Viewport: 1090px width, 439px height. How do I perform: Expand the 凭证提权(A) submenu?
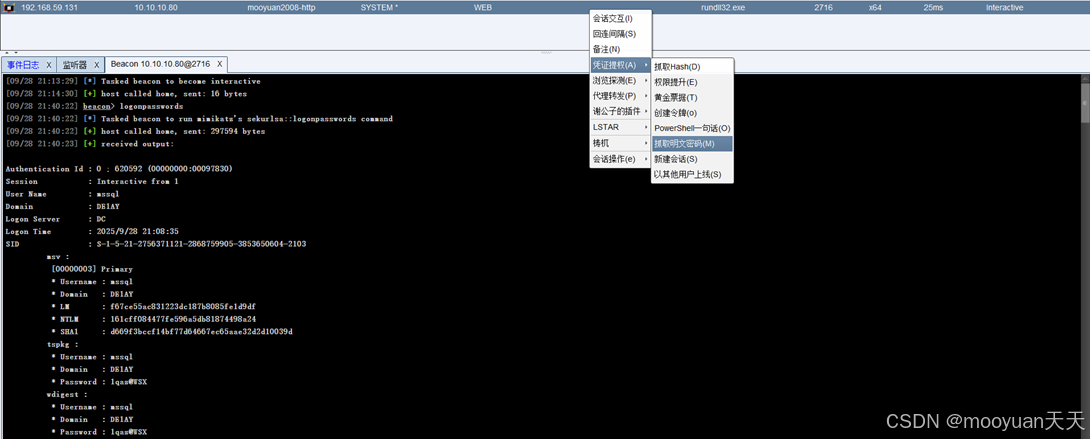tap(620, 65)
